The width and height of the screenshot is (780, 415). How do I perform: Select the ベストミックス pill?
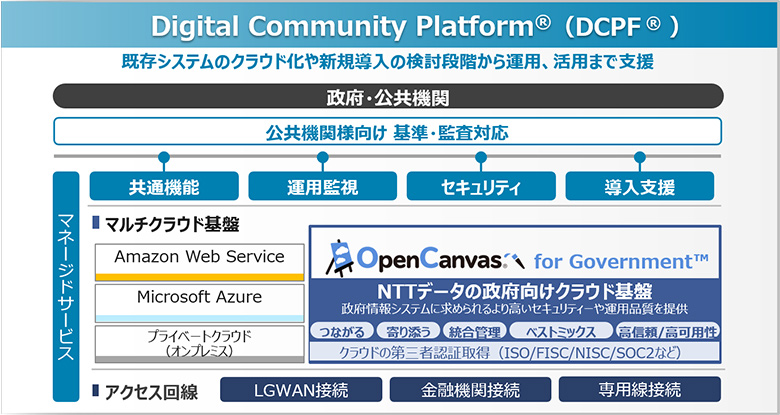coord(561,331)
